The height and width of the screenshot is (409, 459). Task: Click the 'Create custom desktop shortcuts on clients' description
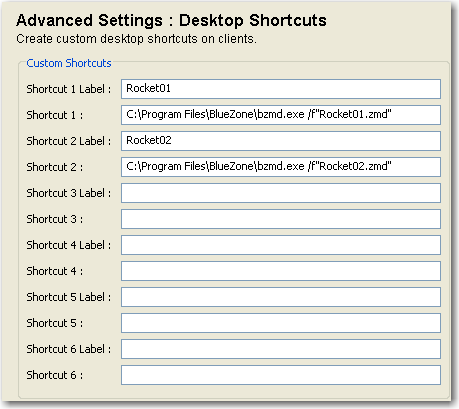tap(136, 39)
